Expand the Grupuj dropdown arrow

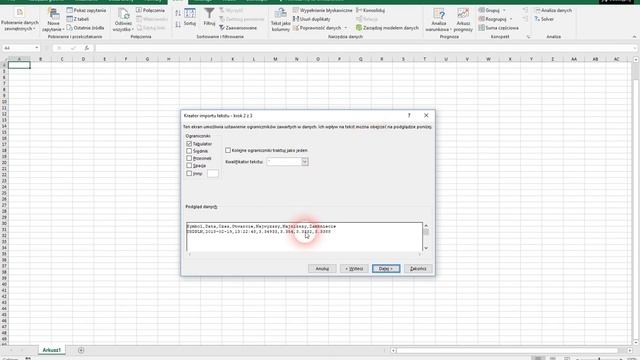point(504,10)
